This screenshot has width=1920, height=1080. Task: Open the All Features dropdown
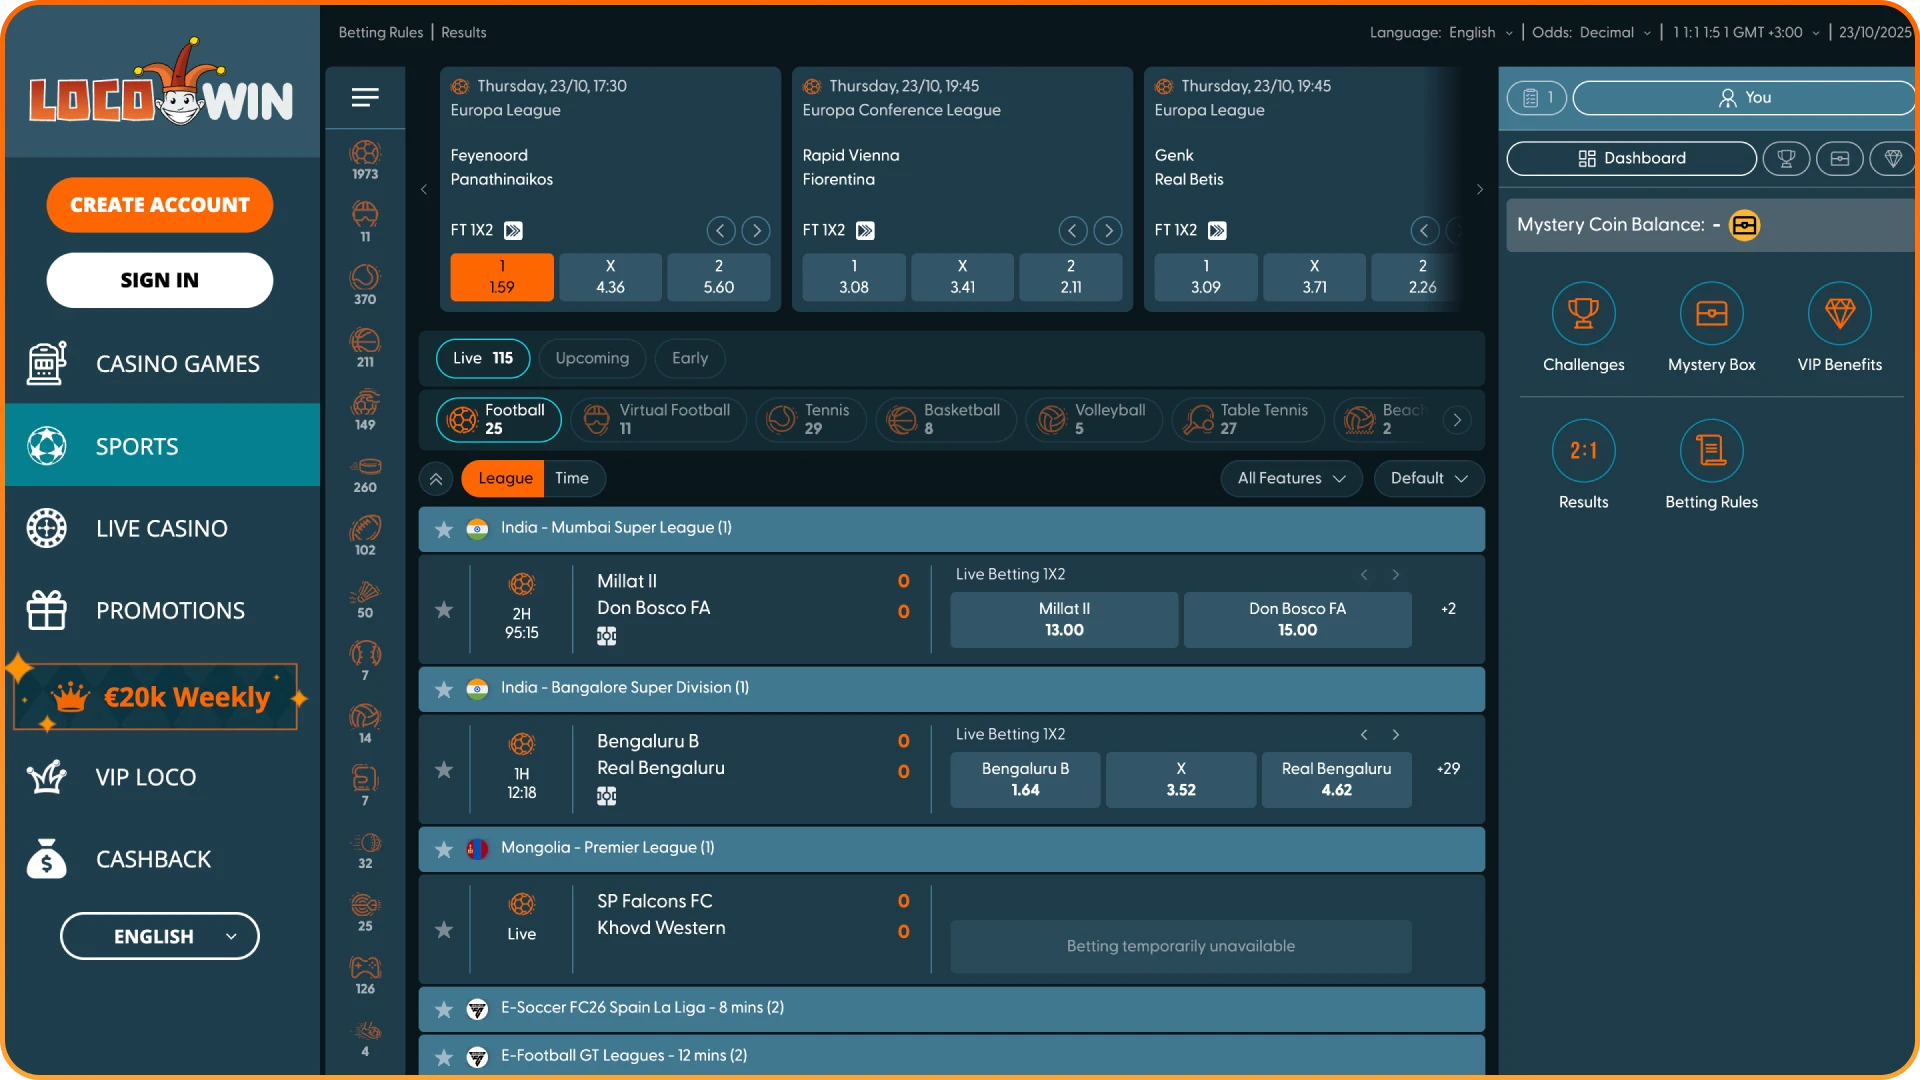[1291, 478]
